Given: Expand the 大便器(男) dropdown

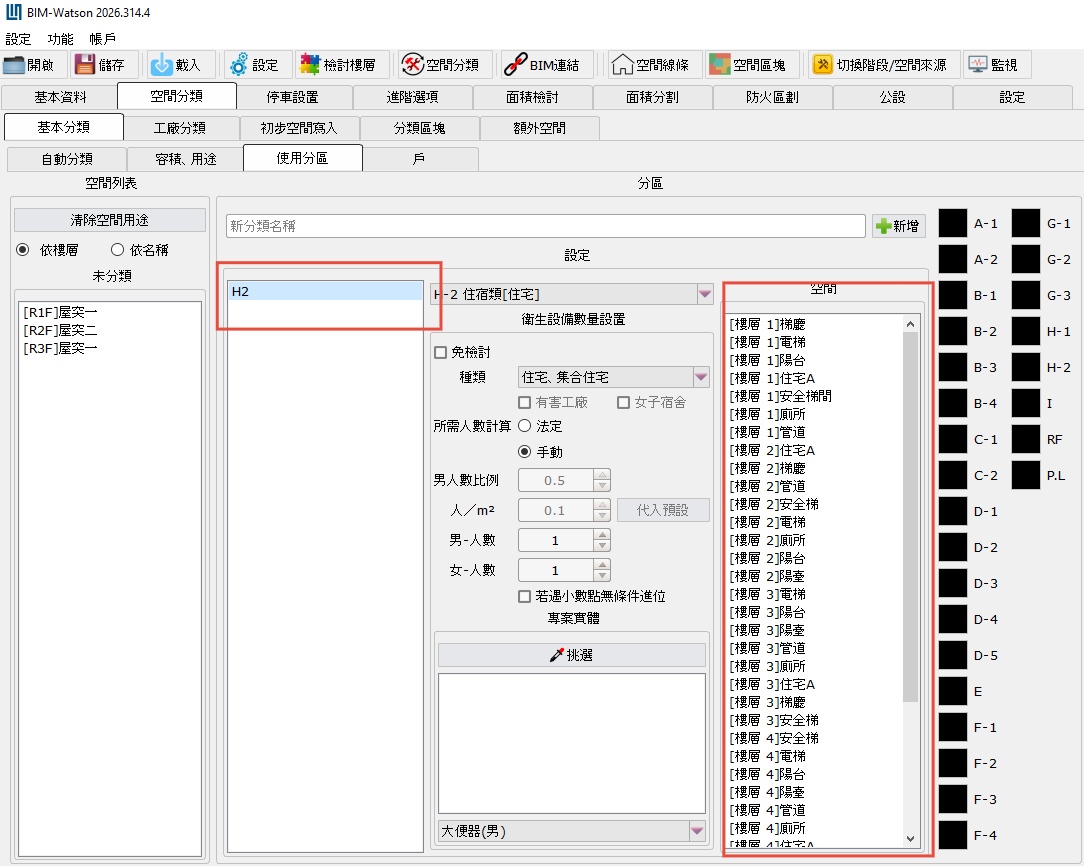Looking at the screenshot, I should [696, 831].
